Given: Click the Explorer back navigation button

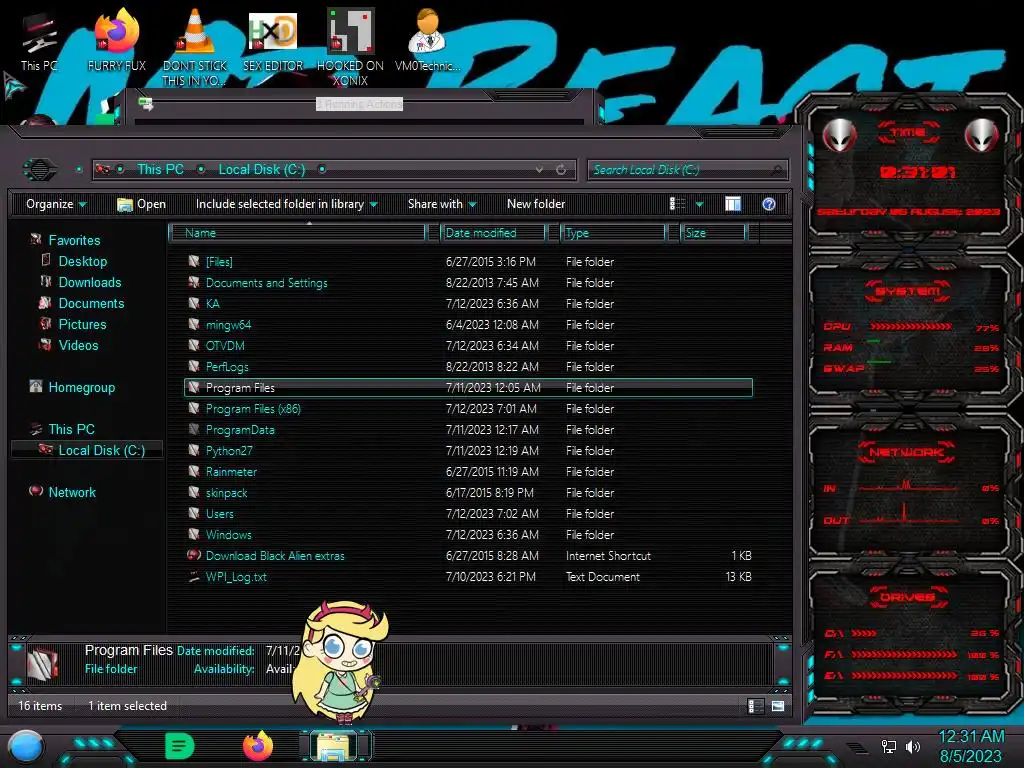Looking at the screenshot, I should pyautogui.click(x=40, y=170).
